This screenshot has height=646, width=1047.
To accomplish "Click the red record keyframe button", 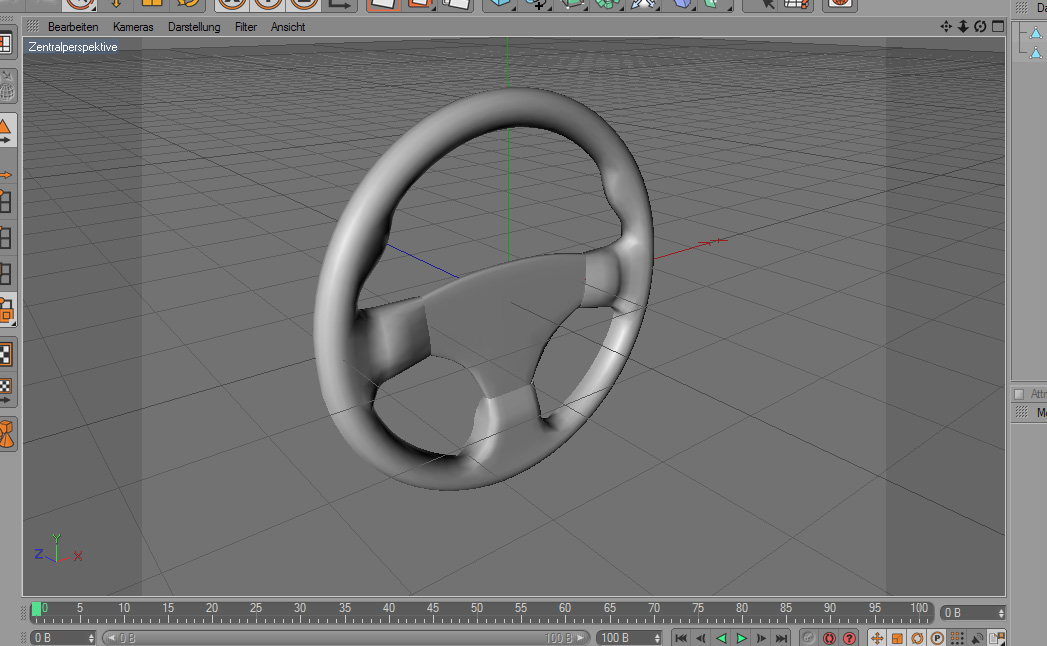I will click(829, 638).
